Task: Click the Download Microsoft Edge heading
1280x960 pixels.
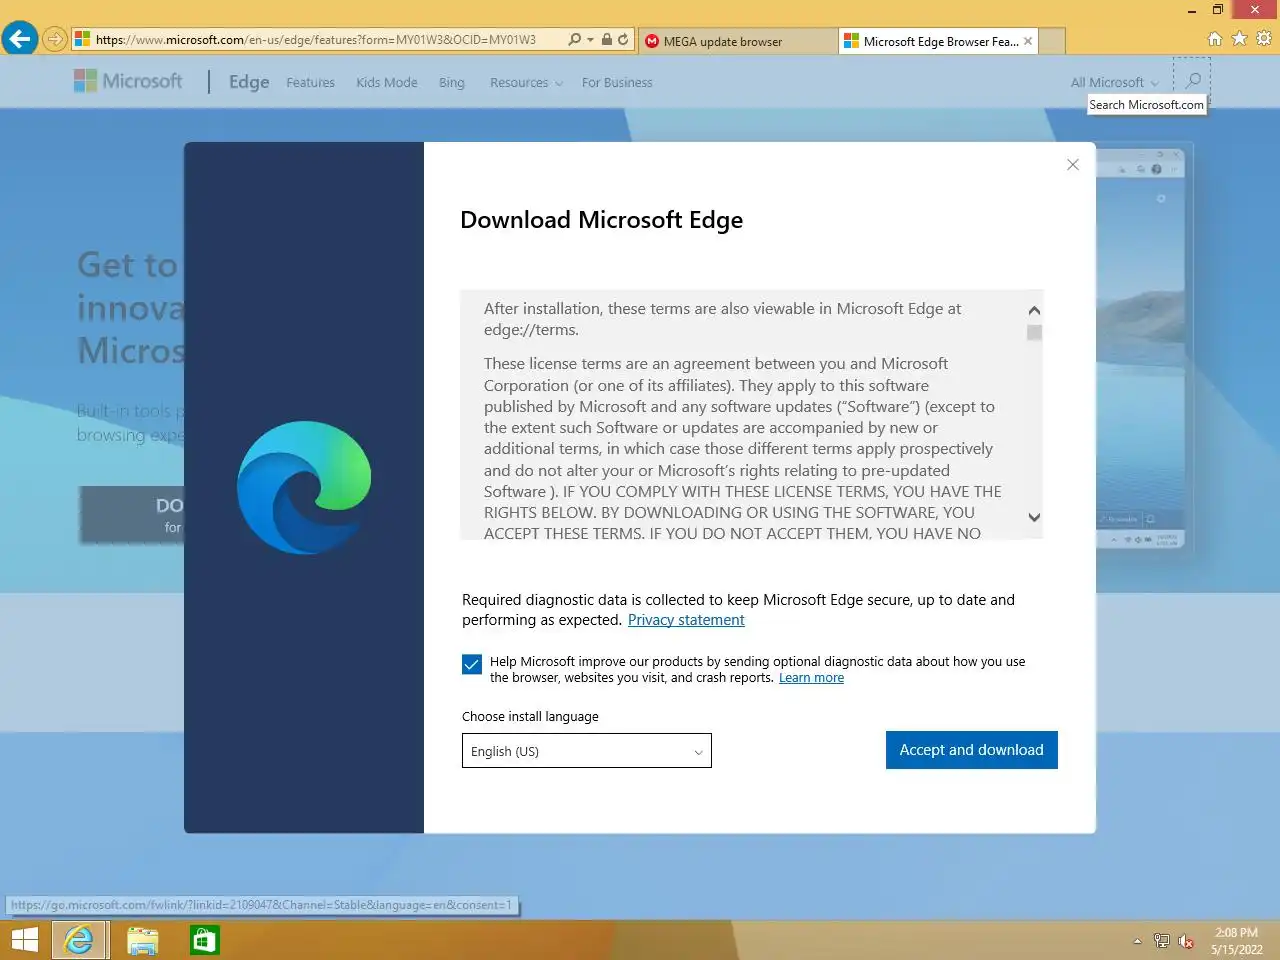Action: click(x=601, y=220)
